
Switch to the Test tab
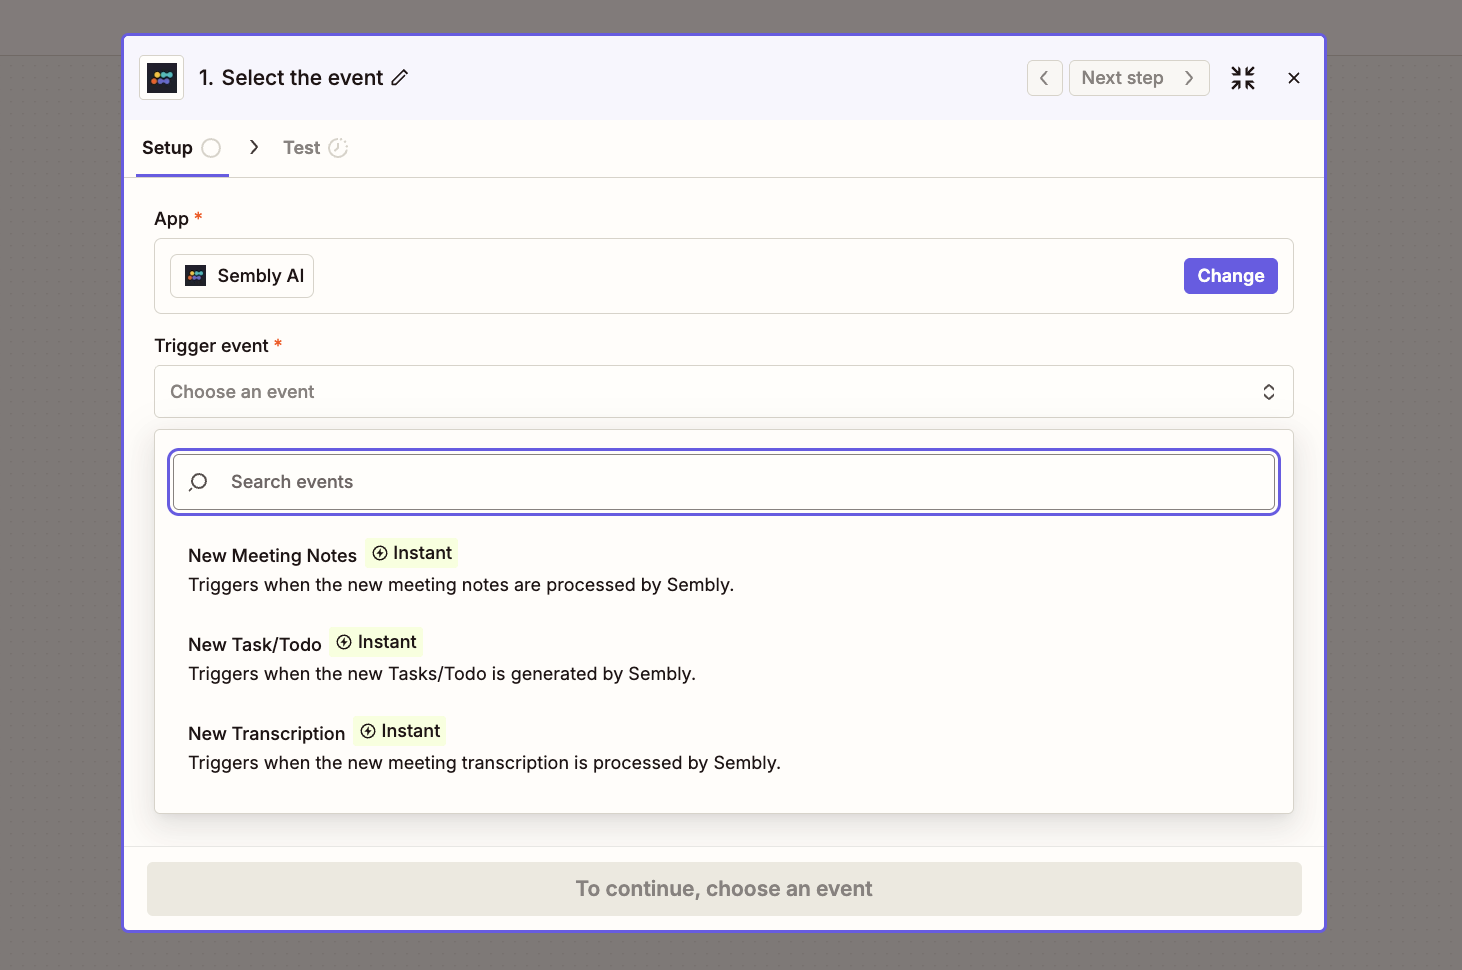click(315, 148)
